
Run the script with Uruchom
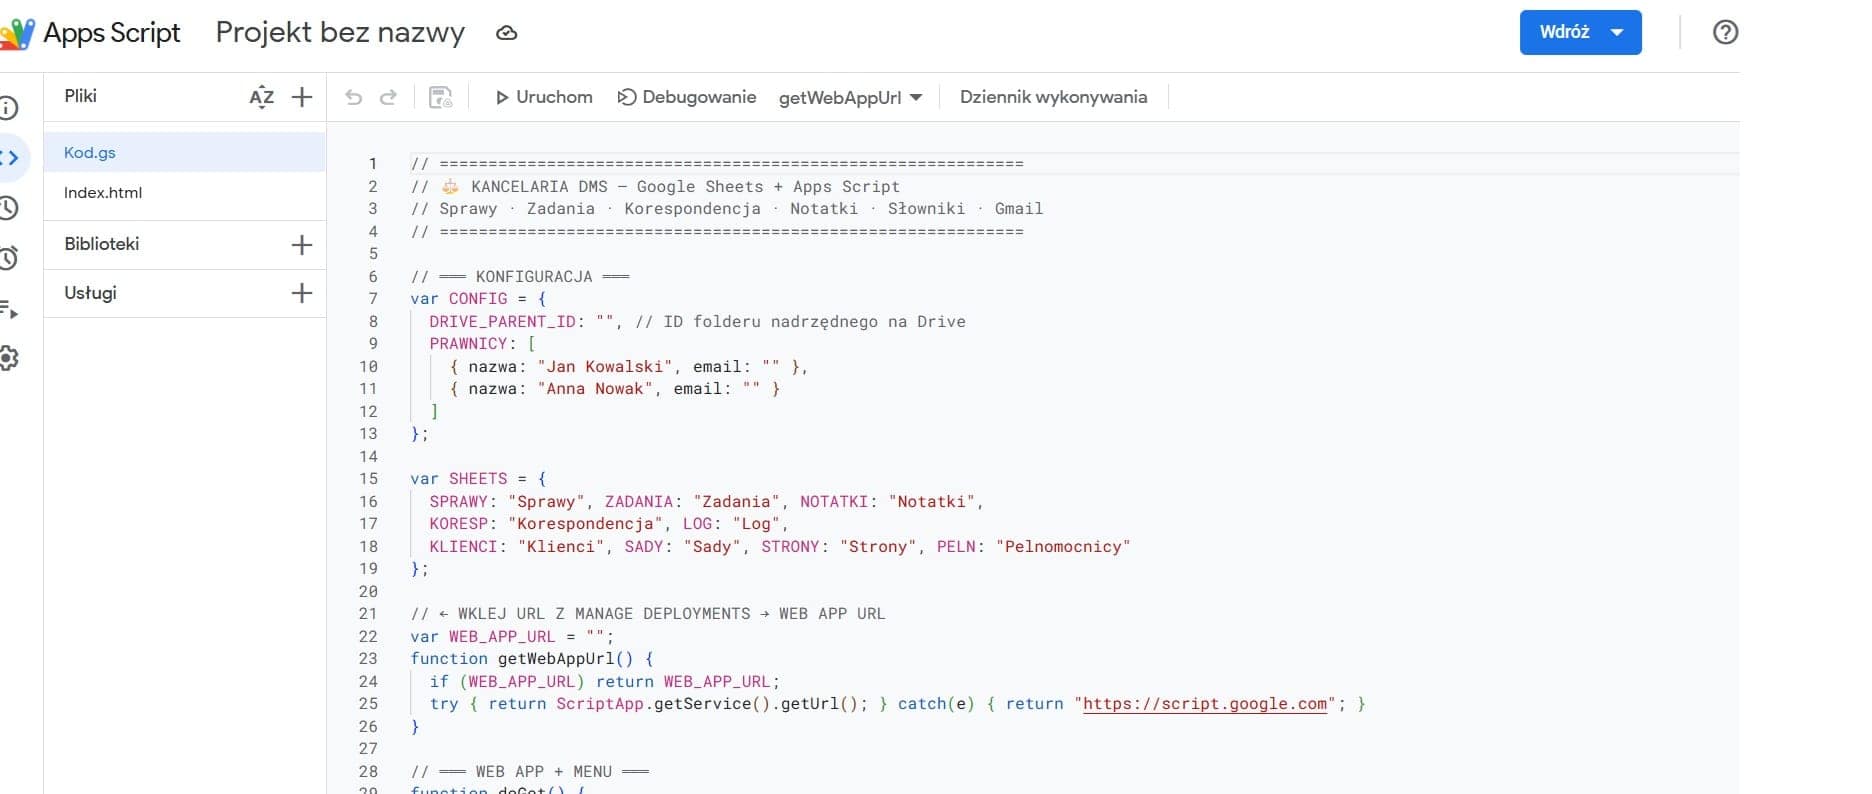click(544, 97)
